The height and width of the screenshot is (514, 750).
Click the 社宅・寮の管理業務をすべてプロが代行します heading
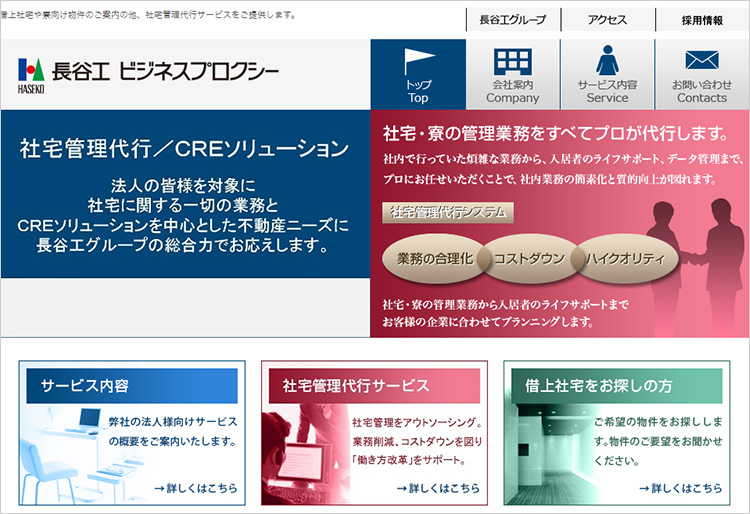pyautogui.click(x=556, y=133)
